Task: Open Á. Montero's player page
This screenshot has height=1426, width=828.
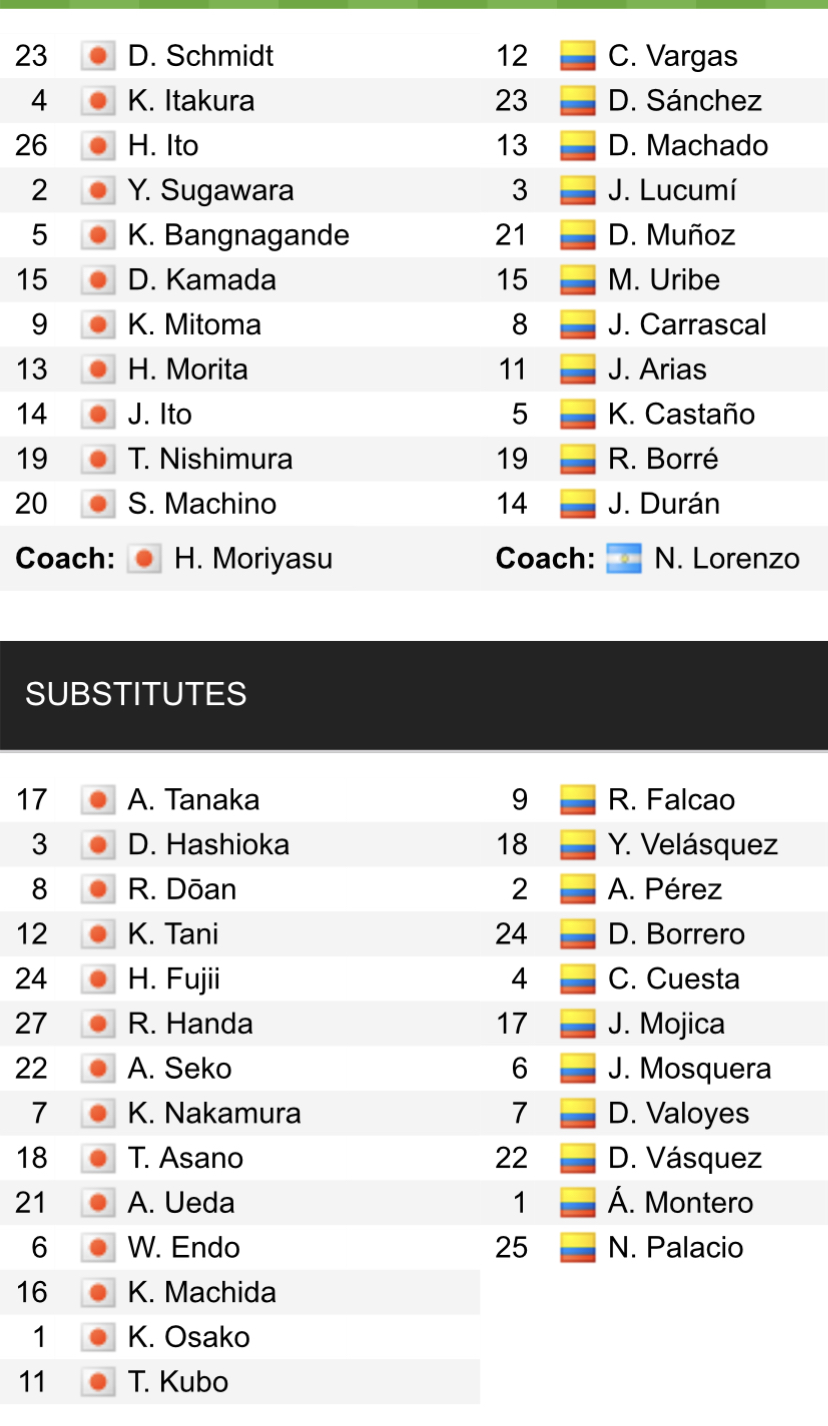Action: click(680, 1203)
